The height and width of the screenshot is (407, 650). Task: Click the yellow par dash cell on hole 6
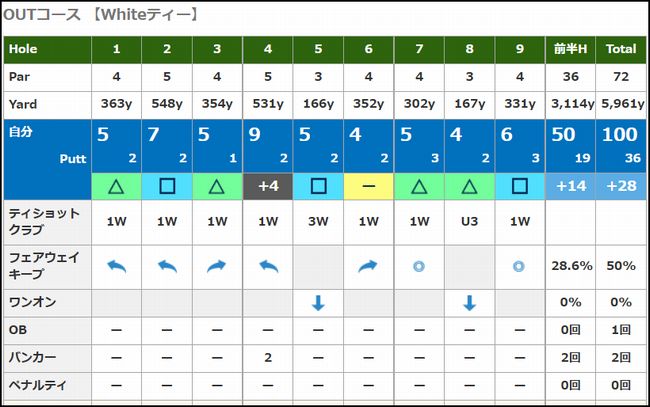tap(368, 186)
